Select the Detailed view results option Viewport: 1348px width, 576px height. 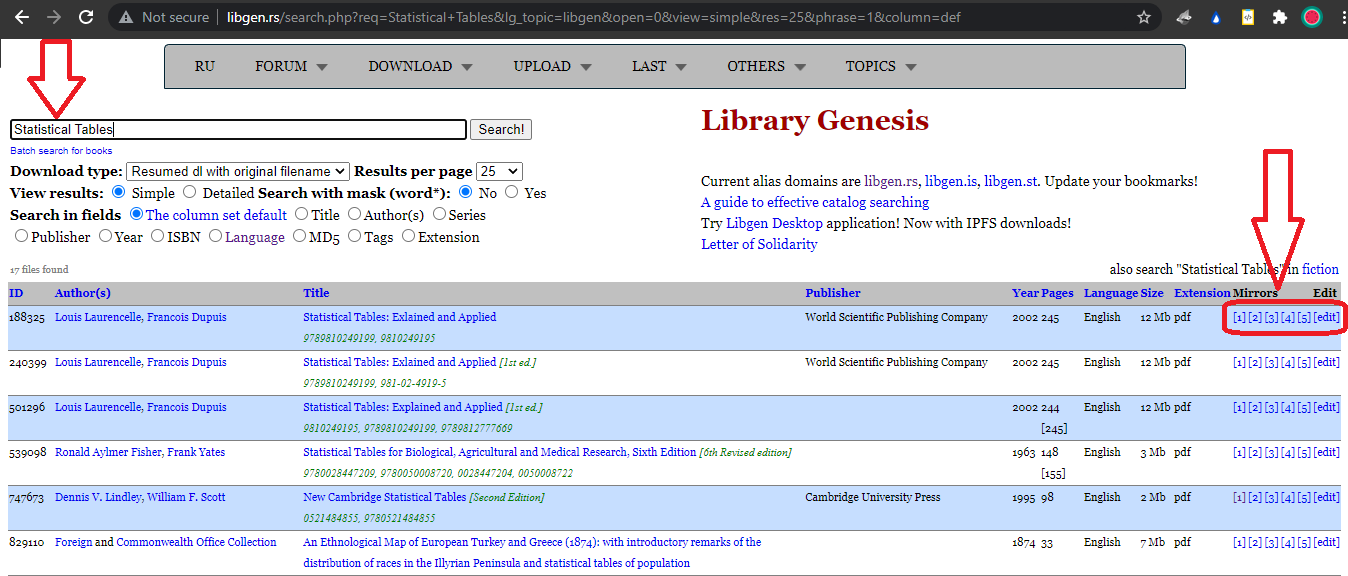[190, 193]
